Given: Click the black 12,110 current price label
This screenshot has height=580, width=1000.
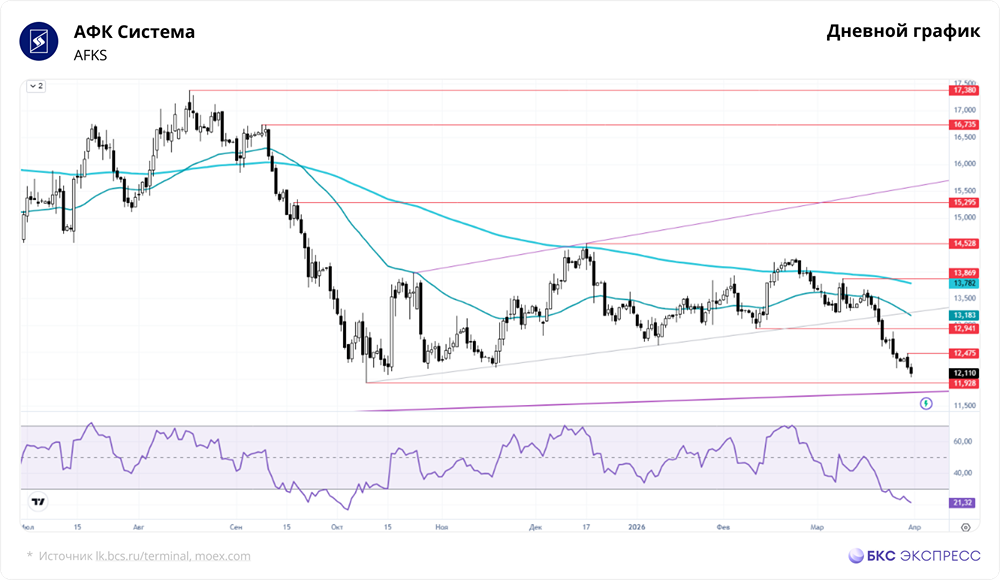Looking at the screenshot, I should [x=964, y=373].
